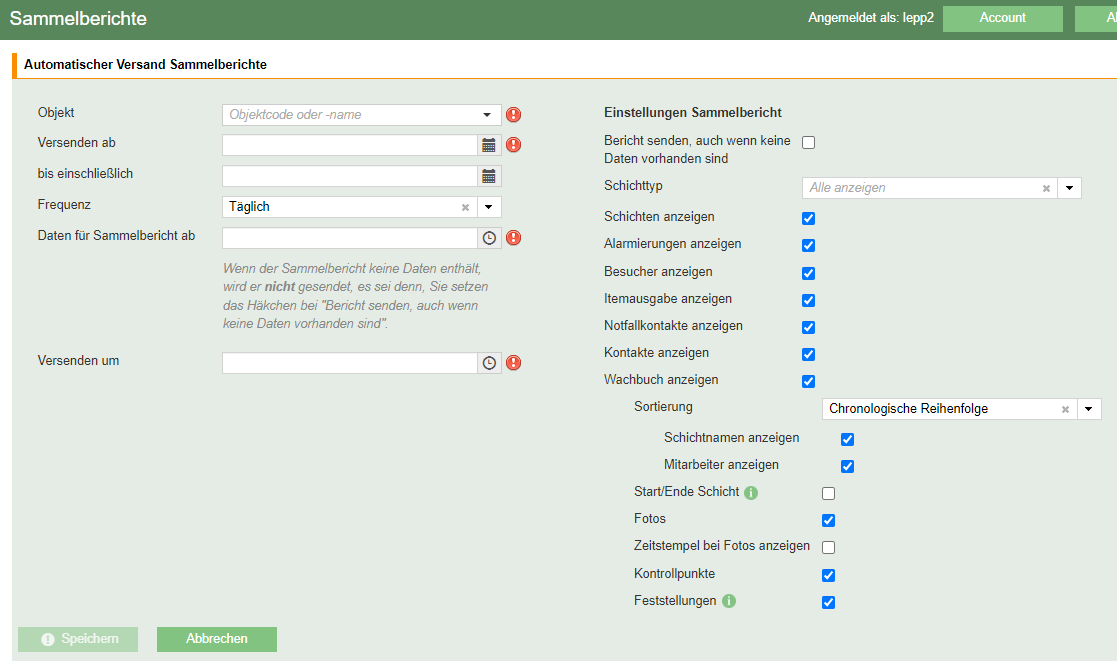Open the Objekt dropdown arrow
The width and height of the screenshot is (1117, 661).
click(487, 115)
